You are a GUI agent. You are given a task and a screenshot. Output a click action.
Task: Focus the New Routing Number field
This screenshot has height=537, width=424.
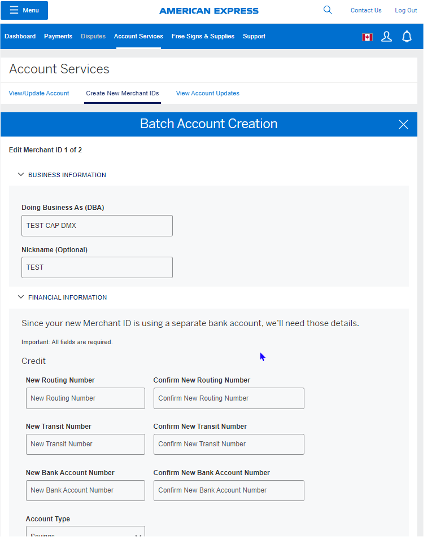[85, 398]
